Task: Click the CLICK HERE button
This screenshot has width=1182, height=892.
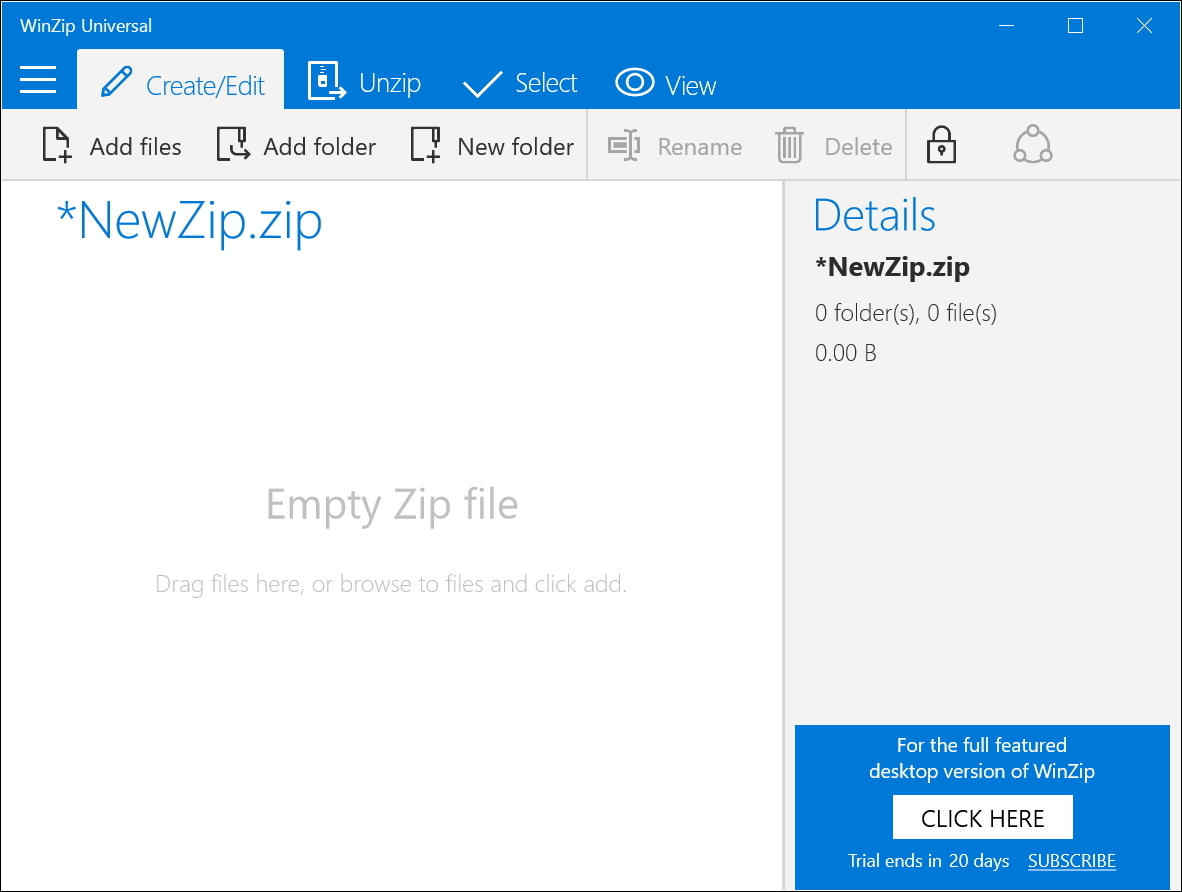Action: [x=982, y=817]
